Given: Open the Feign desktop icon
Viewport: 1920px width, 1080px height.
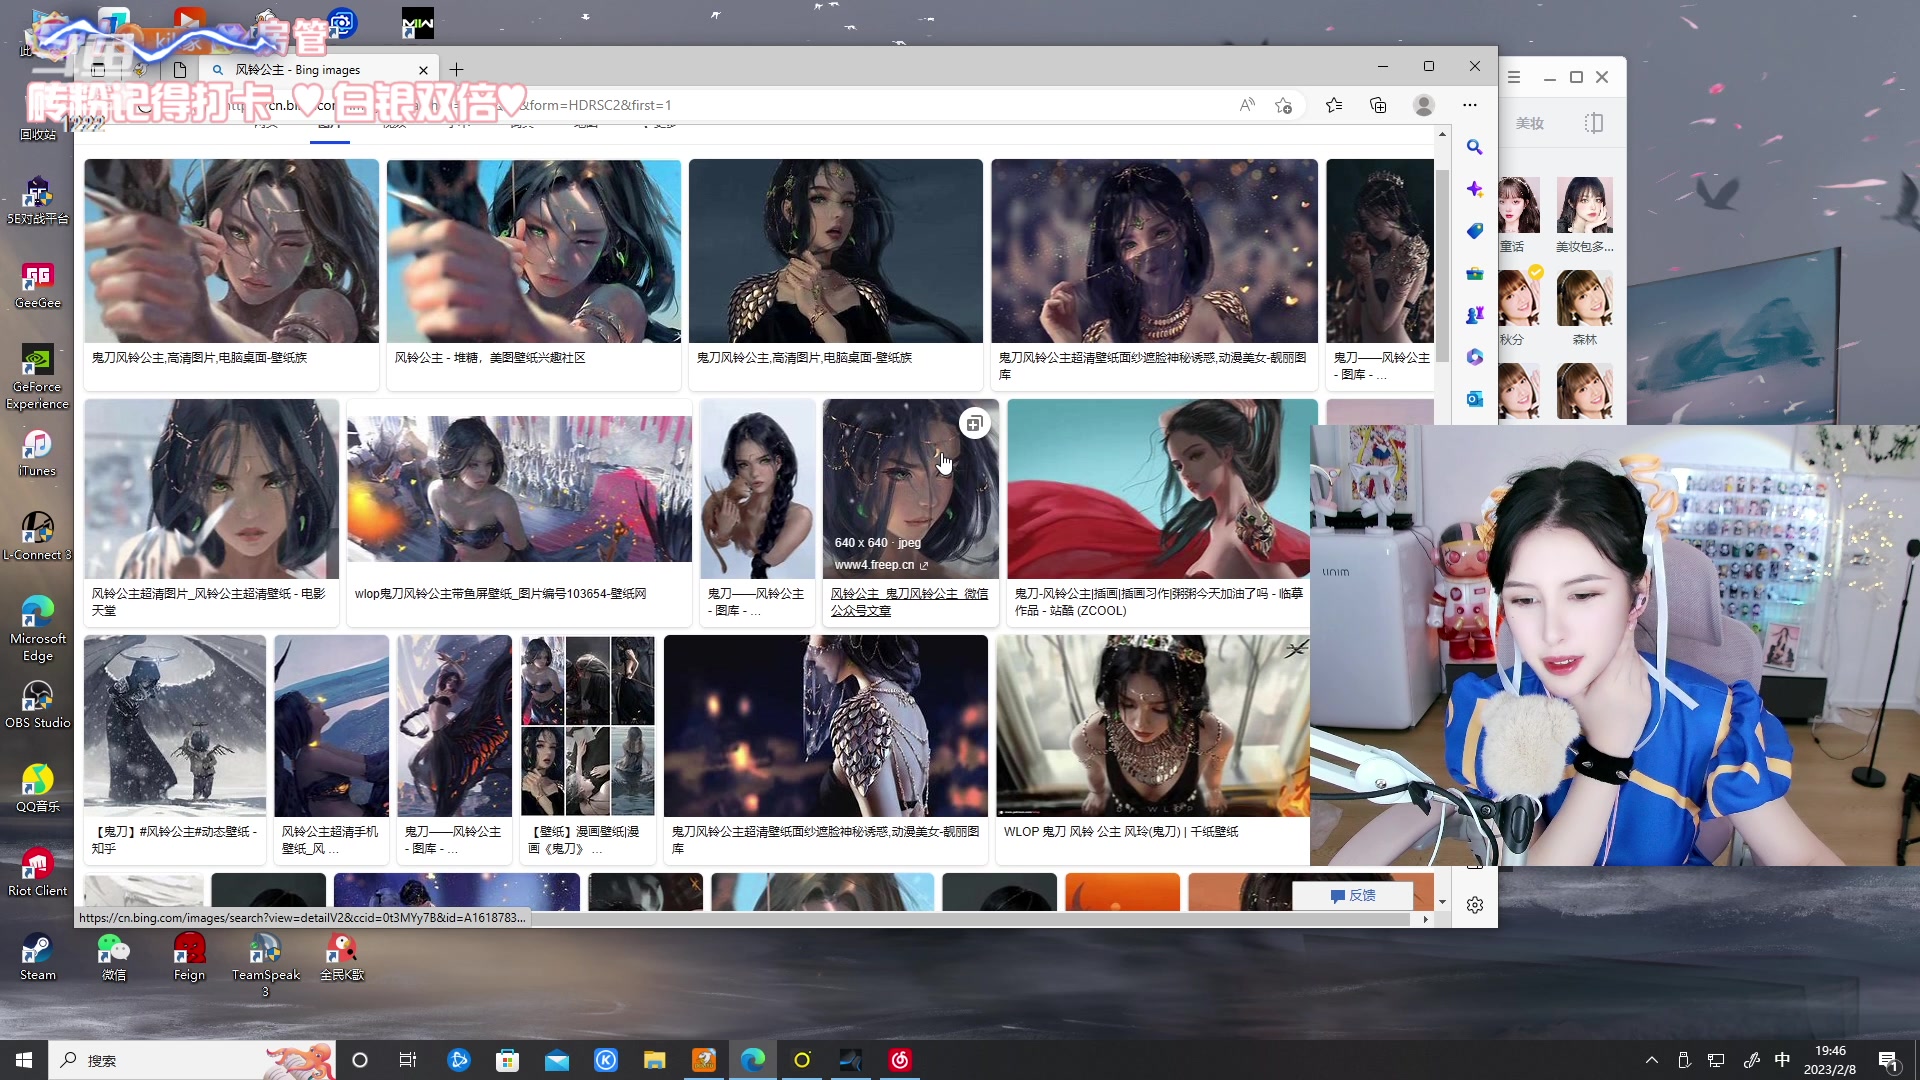Looking at the screenshot, I should (x=189, y=957).
